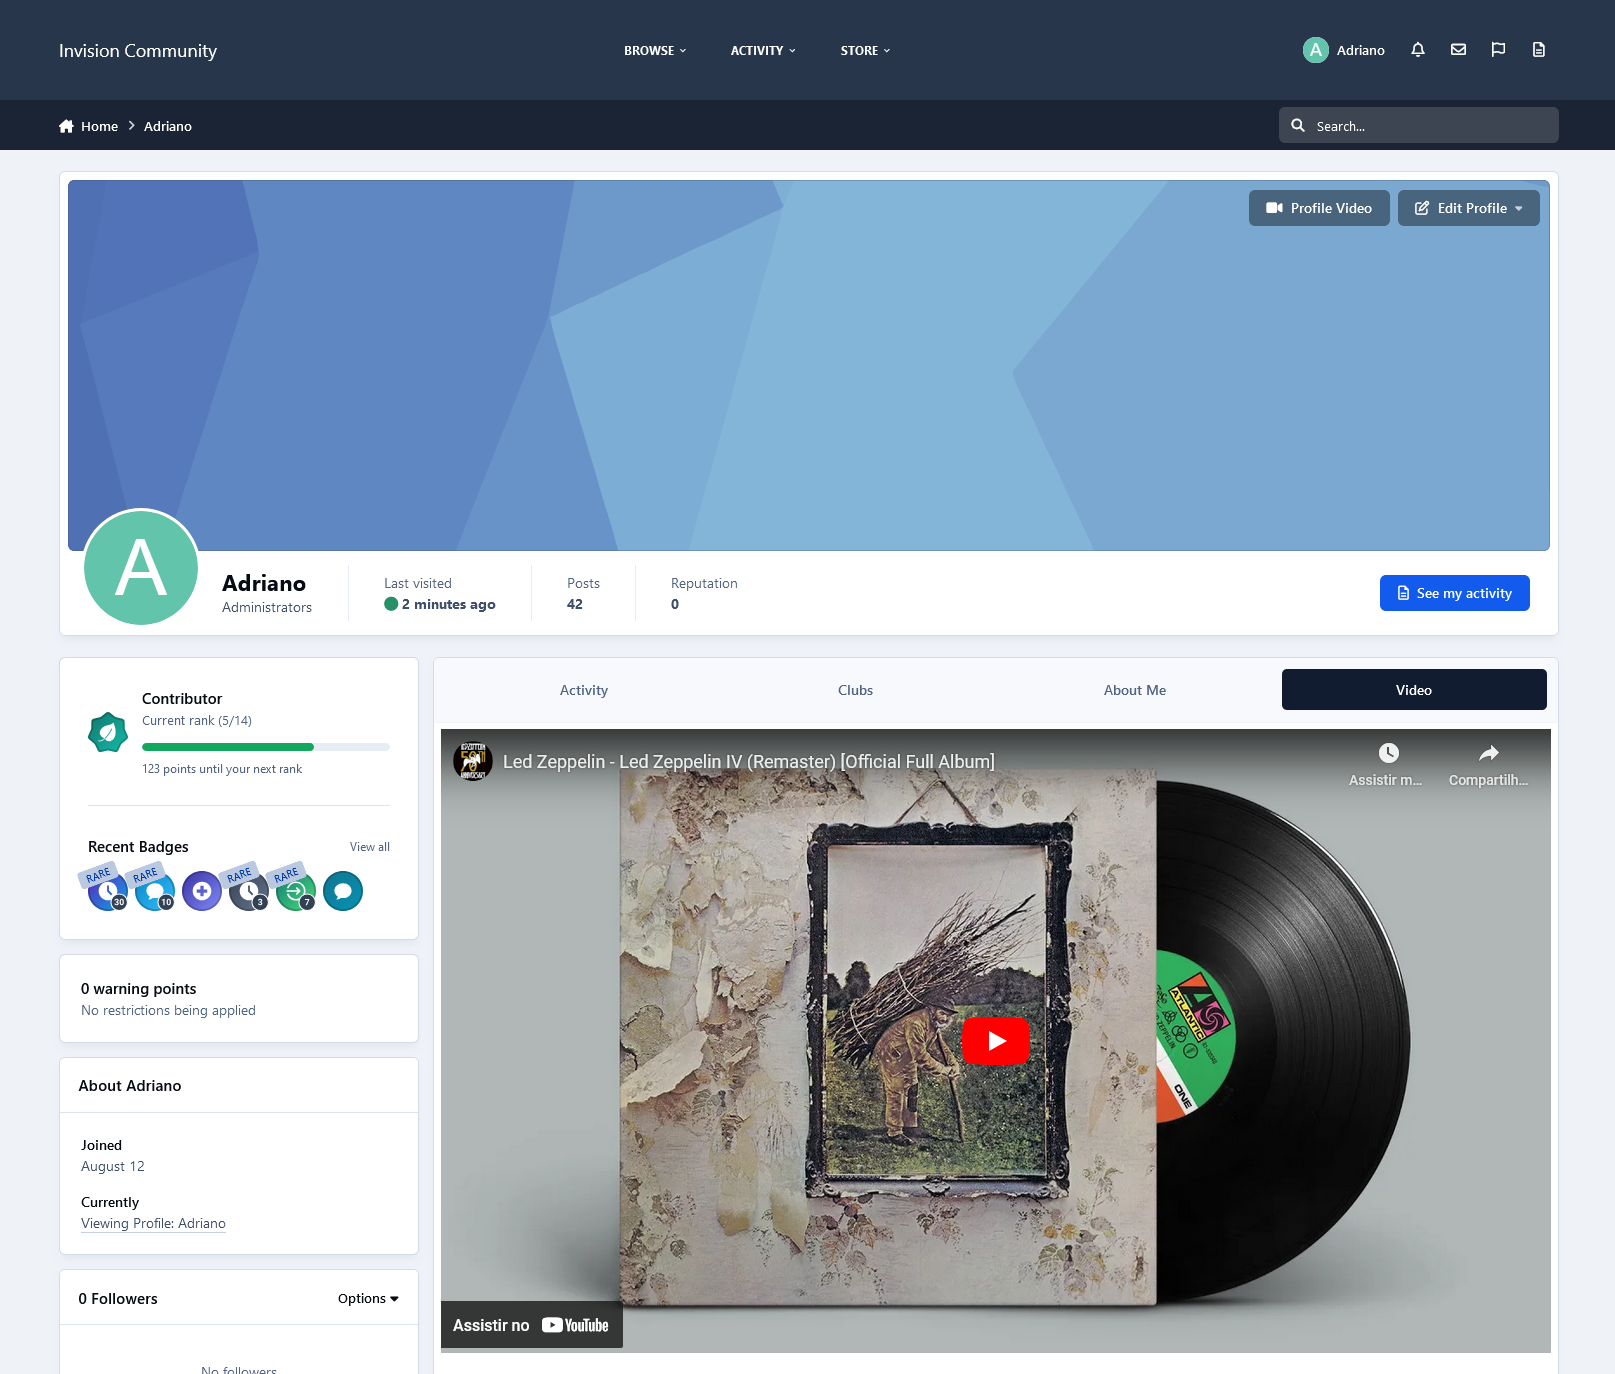Click the Posts count 42

575,604
